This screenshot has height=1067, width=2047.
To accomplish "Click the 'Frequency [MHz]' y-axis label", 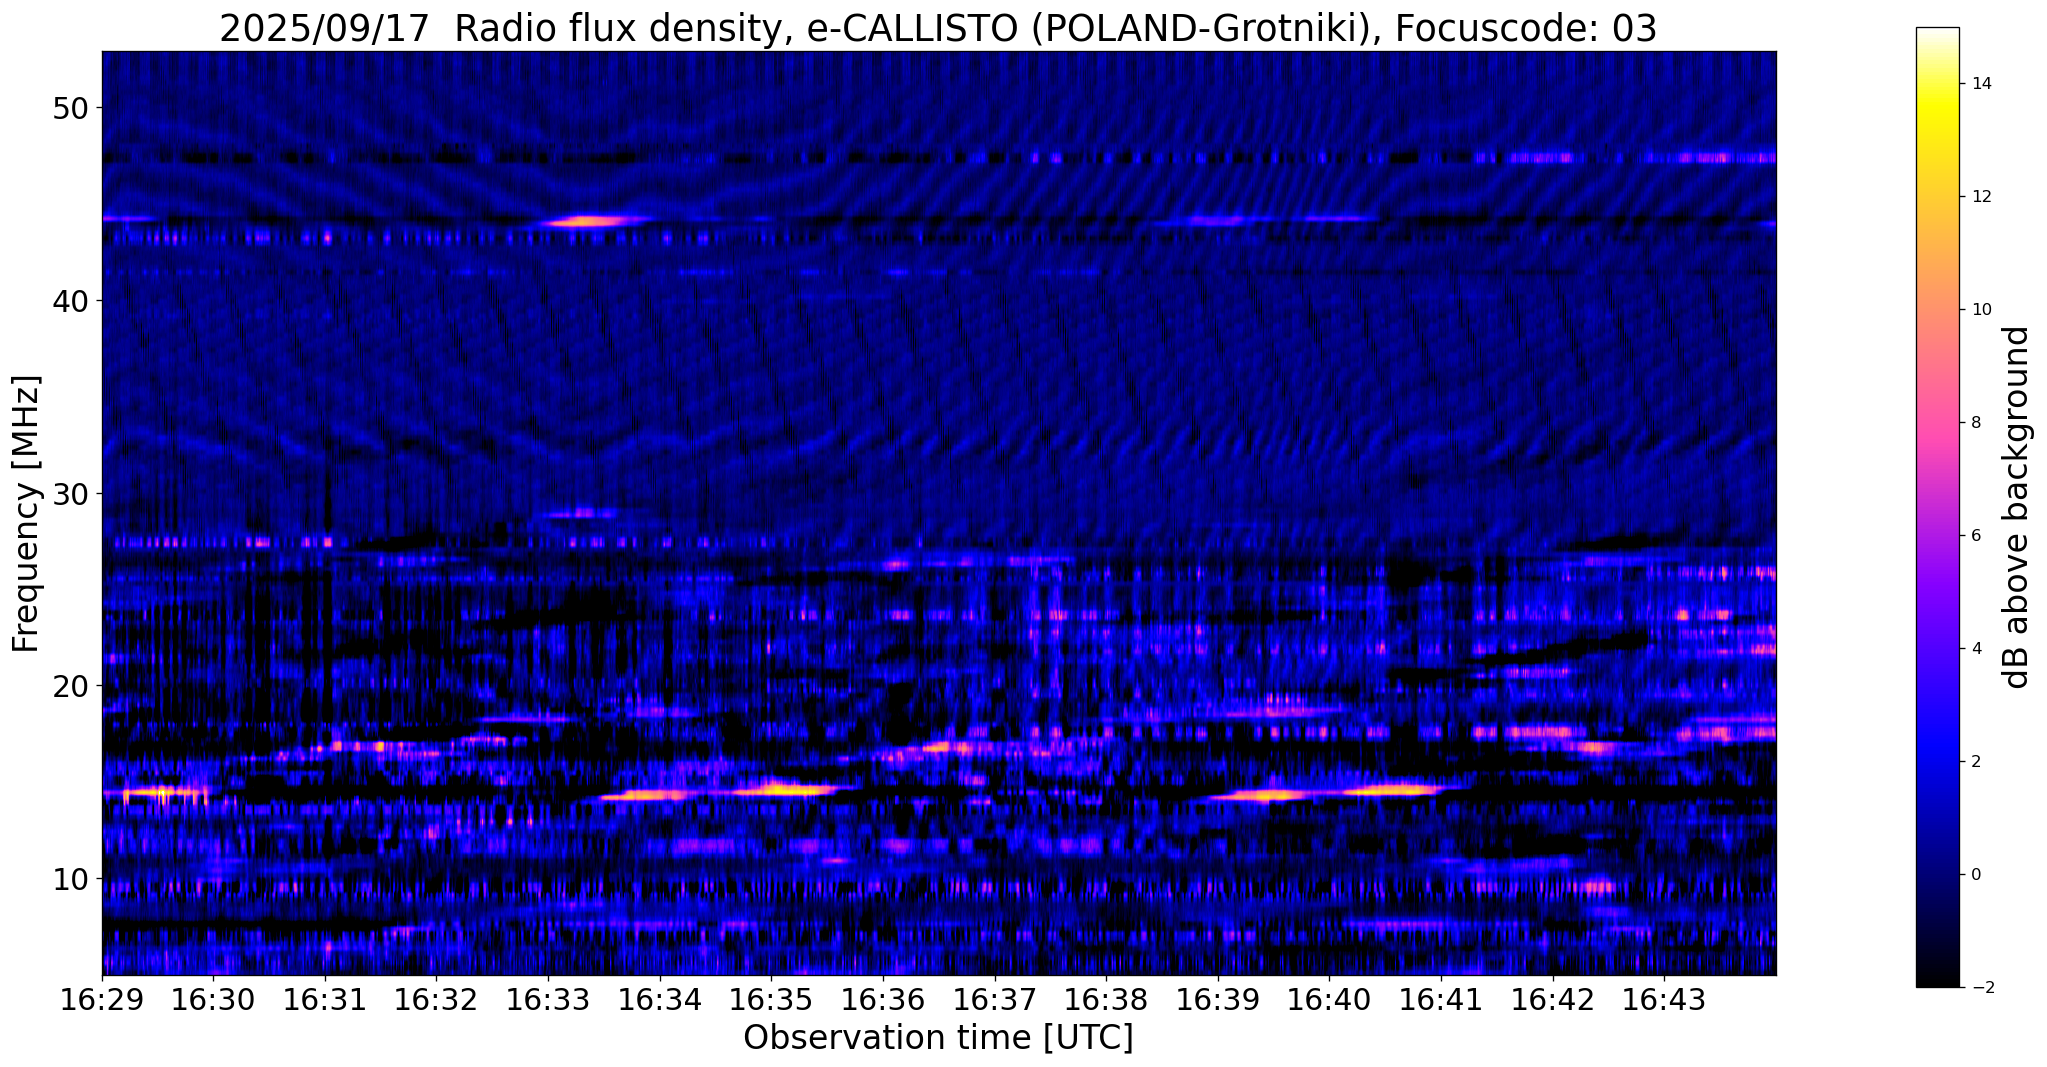I will tap(27, 514).
